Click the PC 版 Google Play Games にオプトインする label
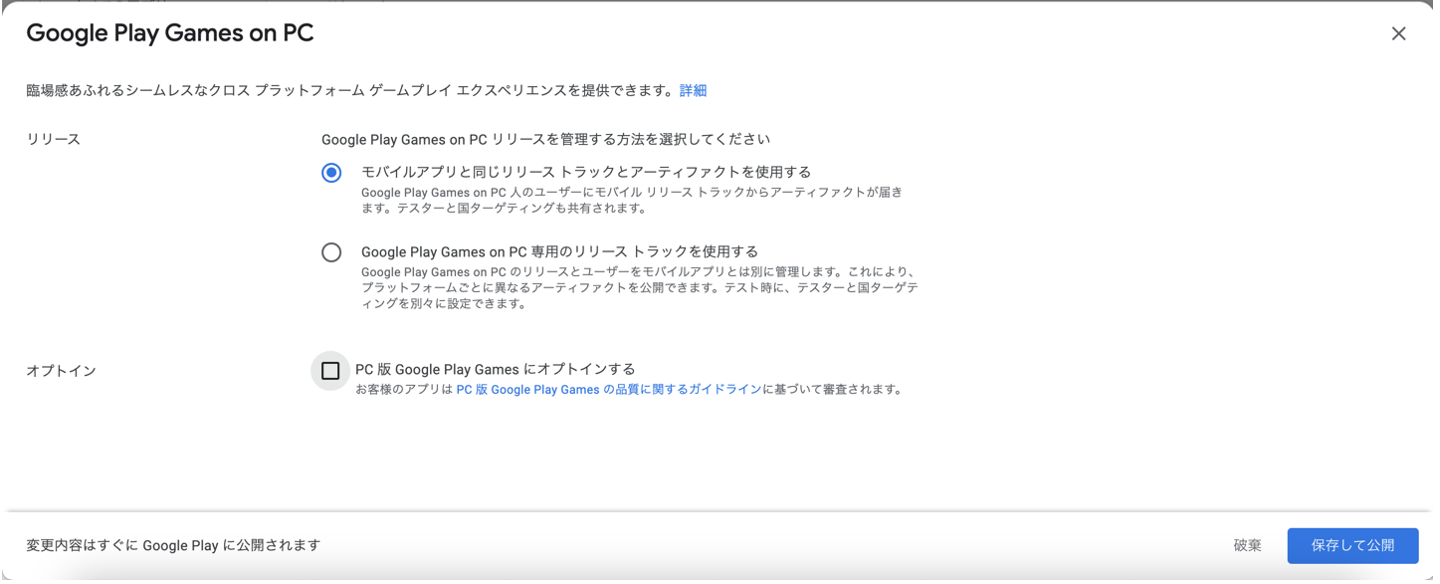This screenshot has width=1440, height=584. pyautogui.click(x=495, y=369)
